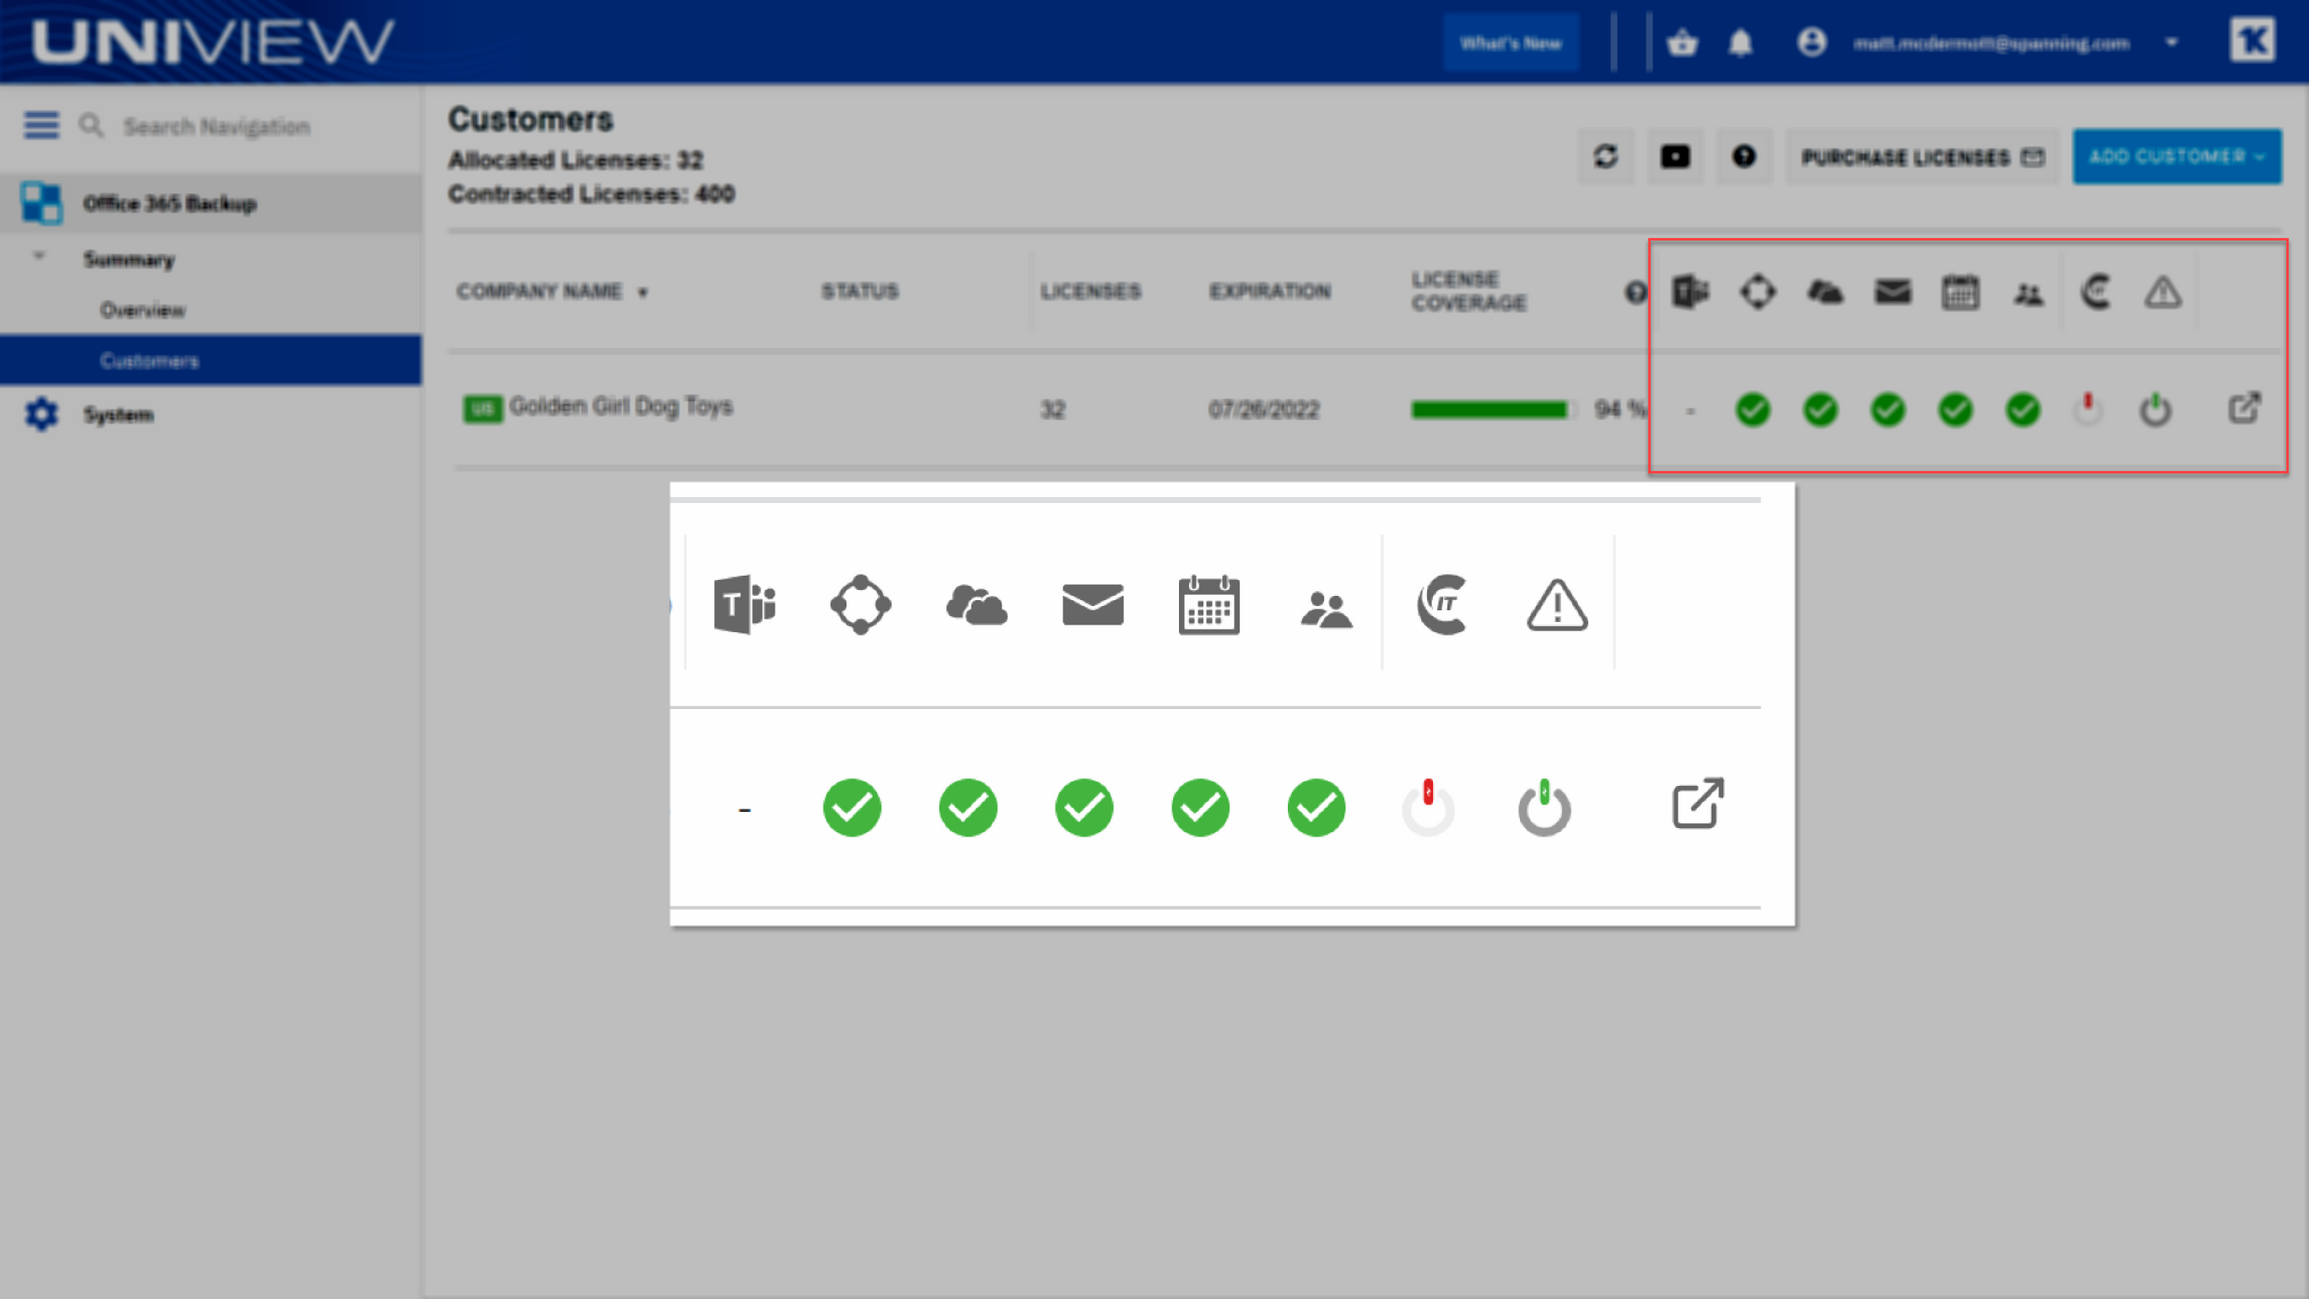
Task: Click the What's New button
Action: click(x=1510, y=43)
